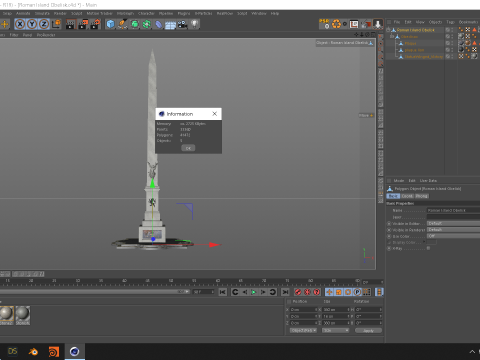Switch to the Basic attributes tab

pyautogui.click(x=393, y=196)
